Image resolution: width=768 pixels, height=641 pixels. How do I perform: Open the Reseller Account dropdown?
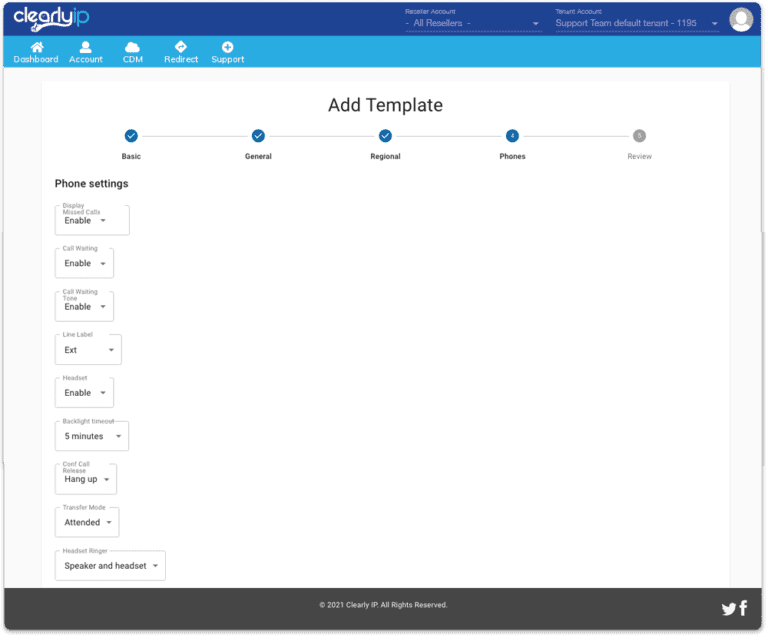click(x=473, y=23)
